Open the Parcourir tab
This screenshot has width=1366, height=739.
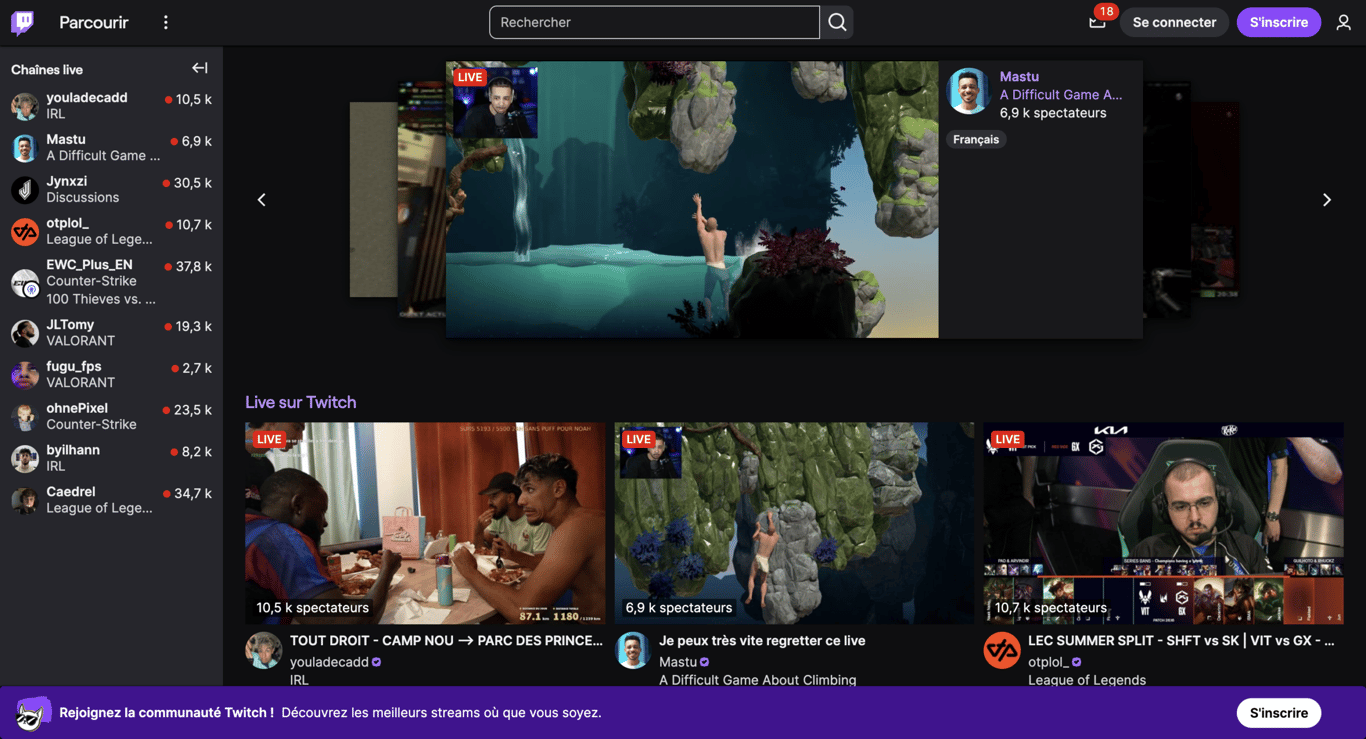tap(94, 22)
